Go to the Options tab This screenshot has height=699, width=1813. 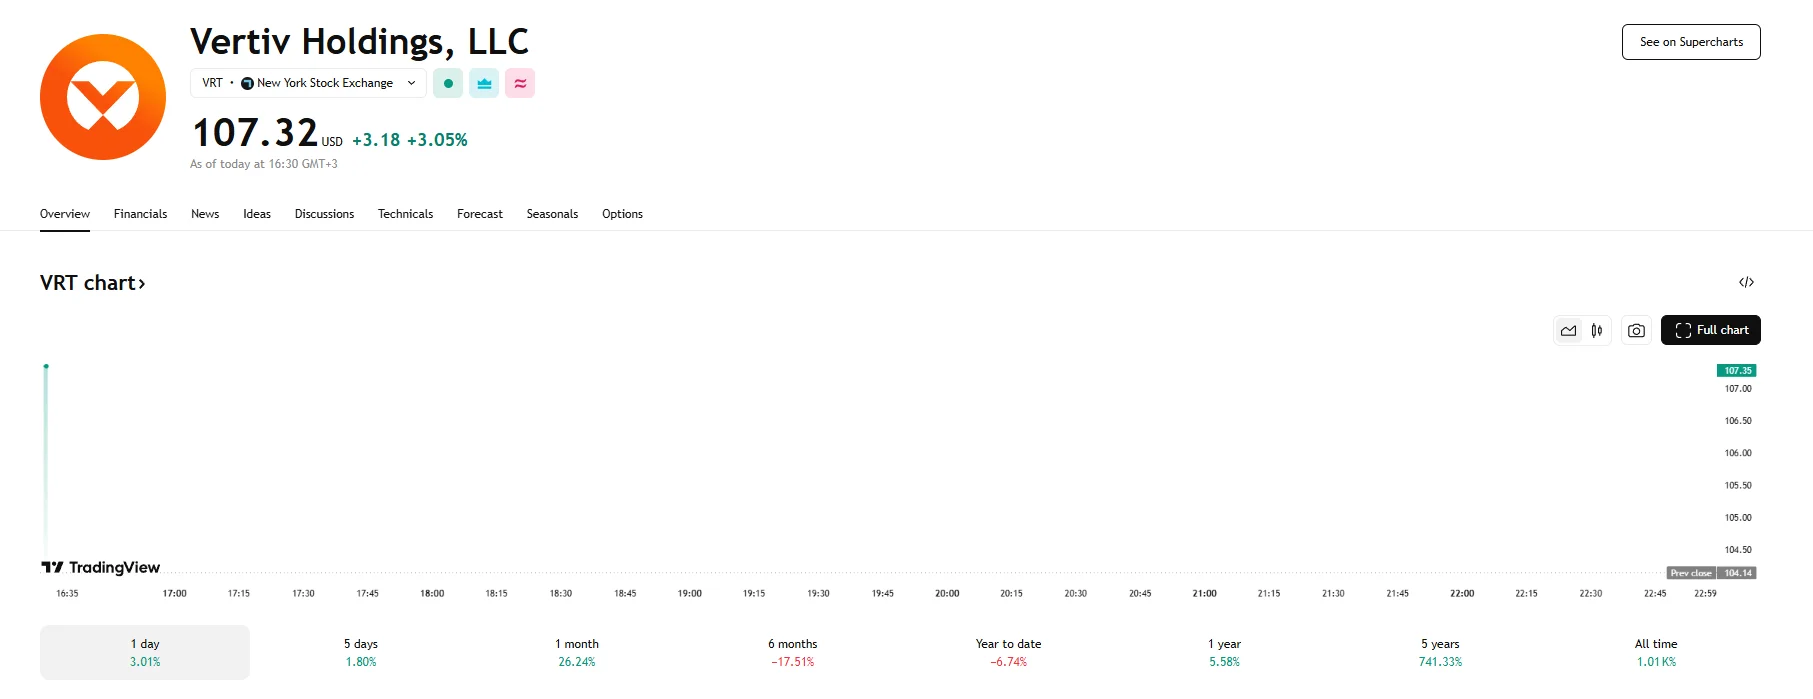[622, 214]
